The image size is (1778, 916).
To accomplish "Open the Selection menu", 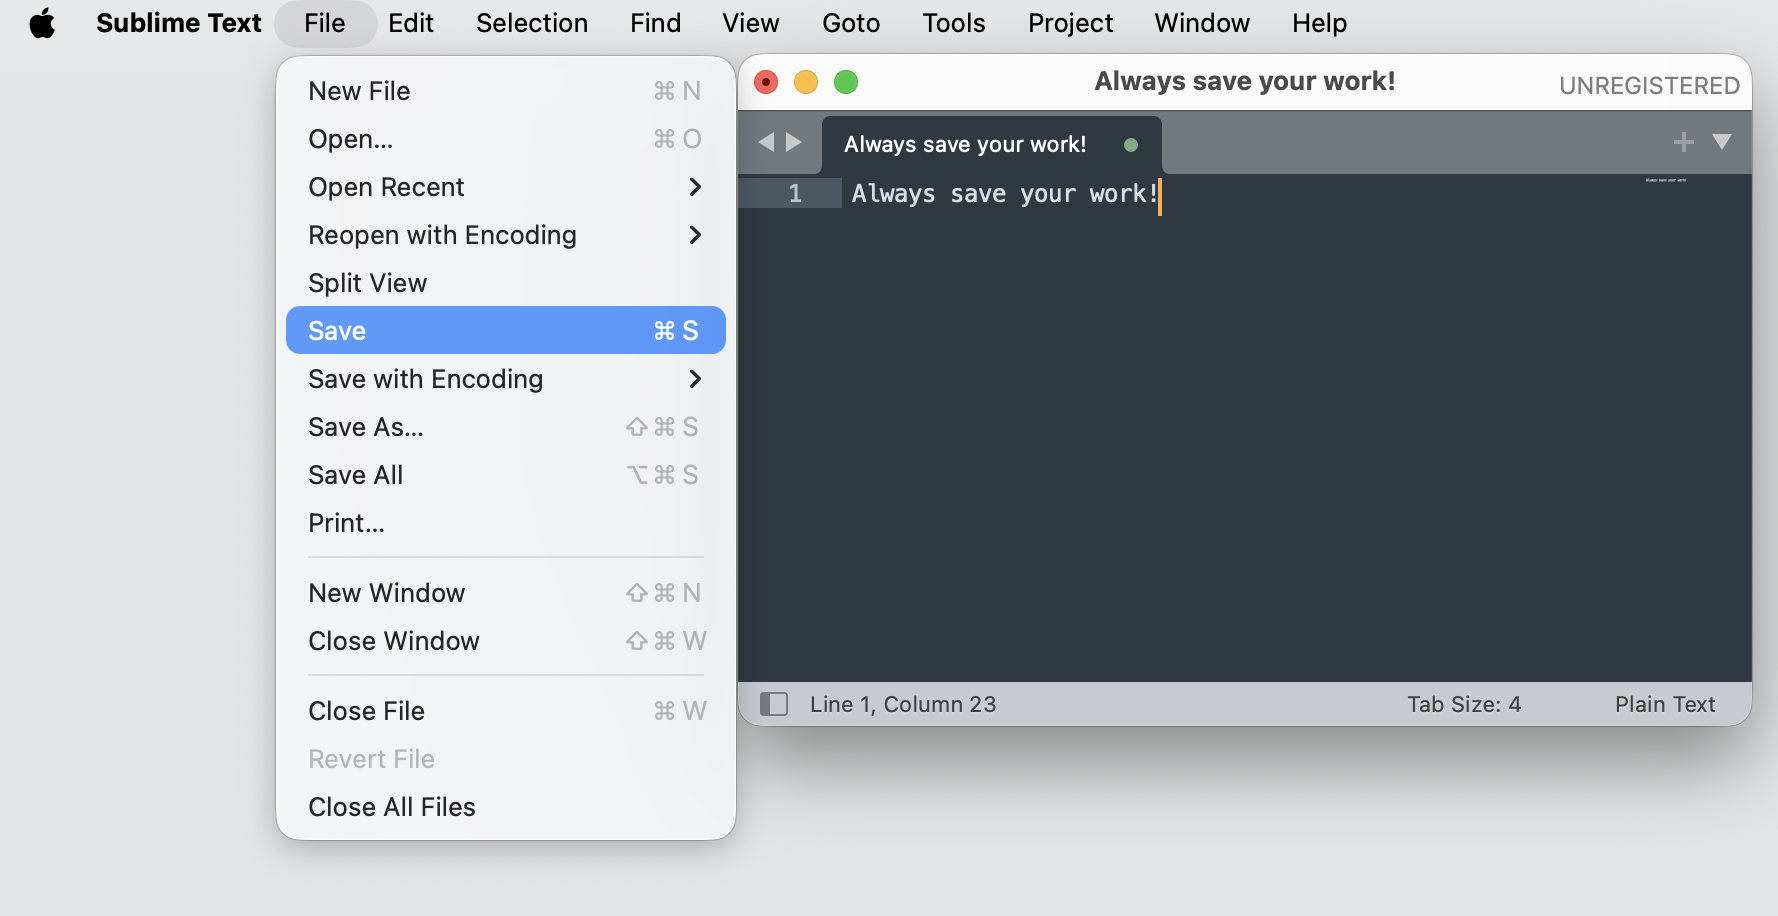I will (532, 23).
